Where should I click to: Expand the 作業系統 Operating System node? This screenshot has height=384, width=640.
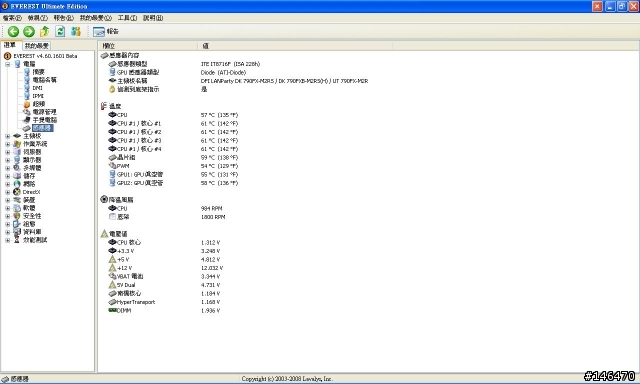(8, 144)
